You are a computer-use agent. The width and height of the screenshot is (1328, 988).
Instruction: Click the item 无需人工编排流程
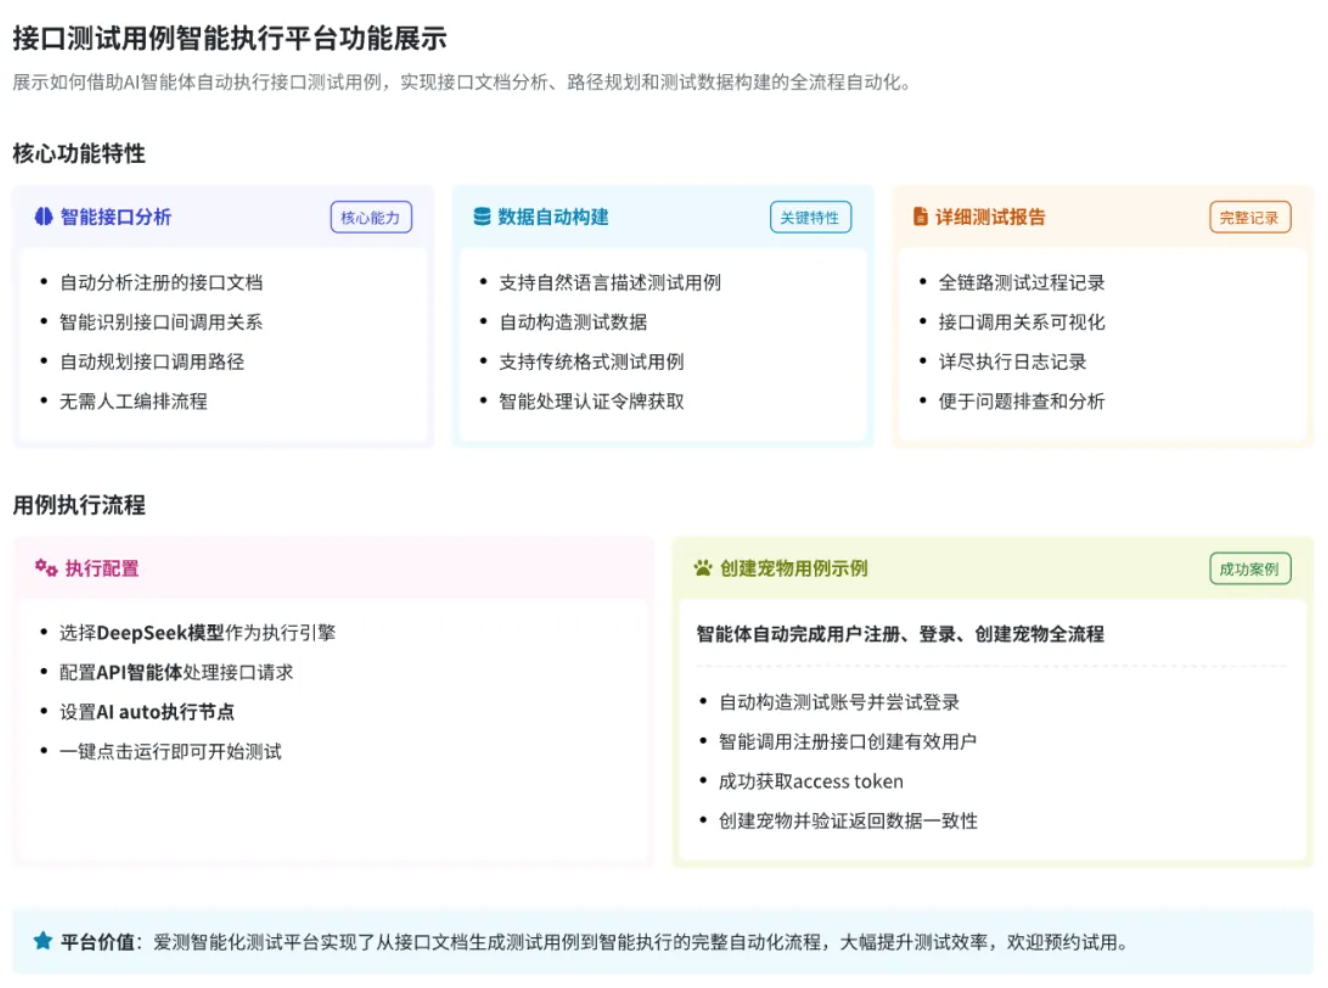[133, 401]
